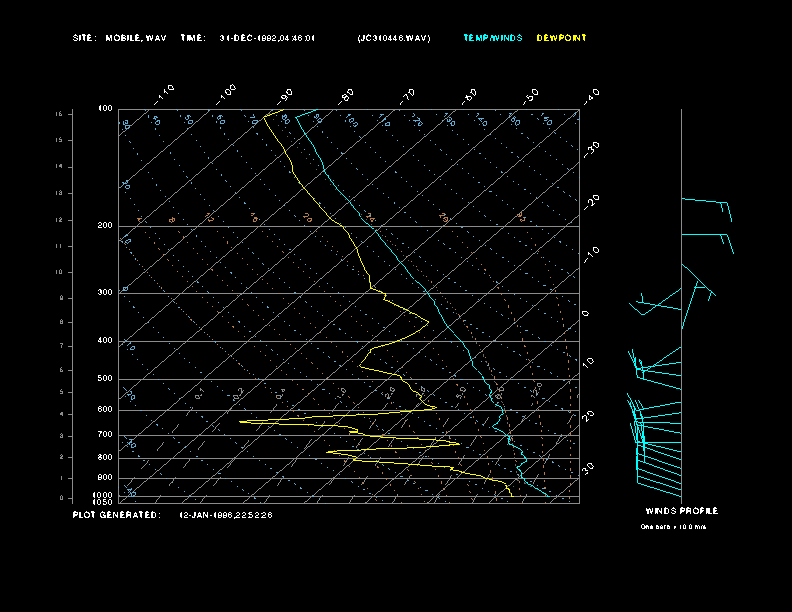Click the 12-JAN-1996 generation date text
This screenshot has height=612, width=792.
tap(225, 515)
